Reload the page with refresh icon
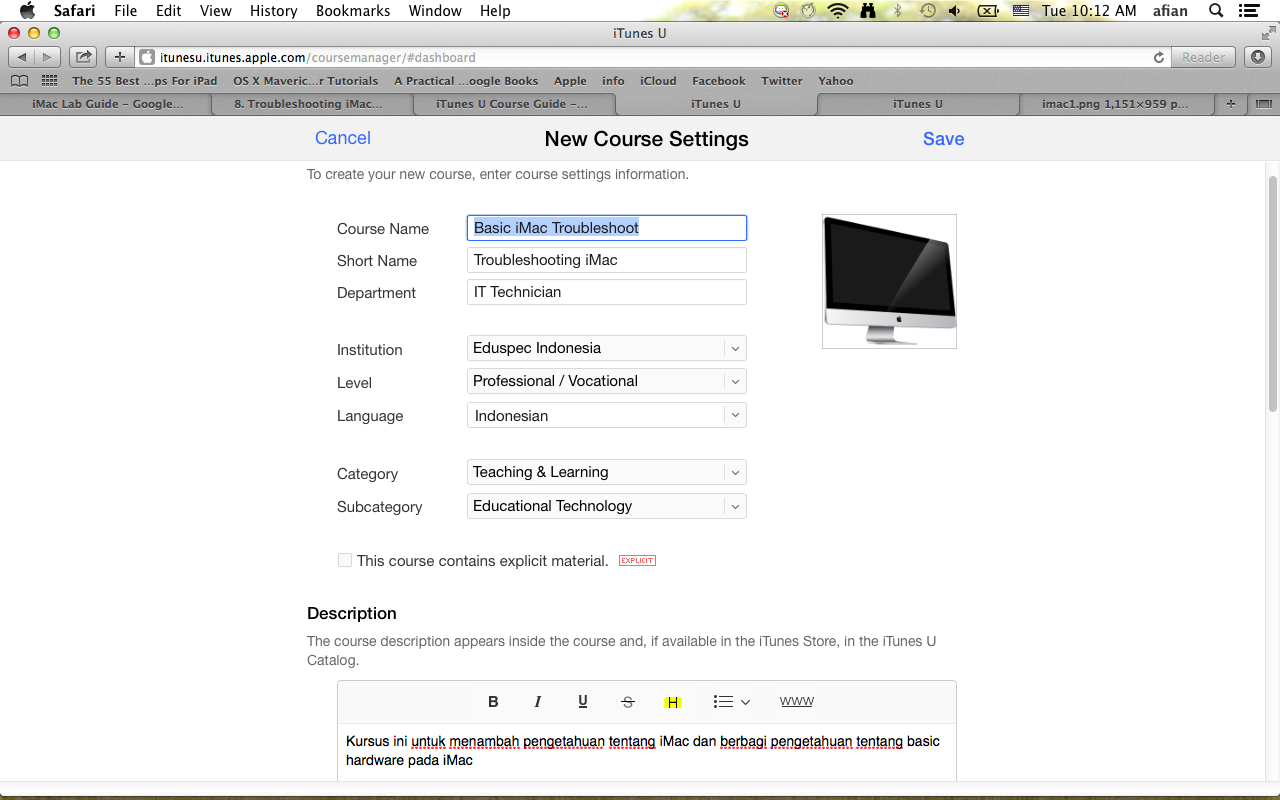1280x800 pixels. click(1159, 57)
